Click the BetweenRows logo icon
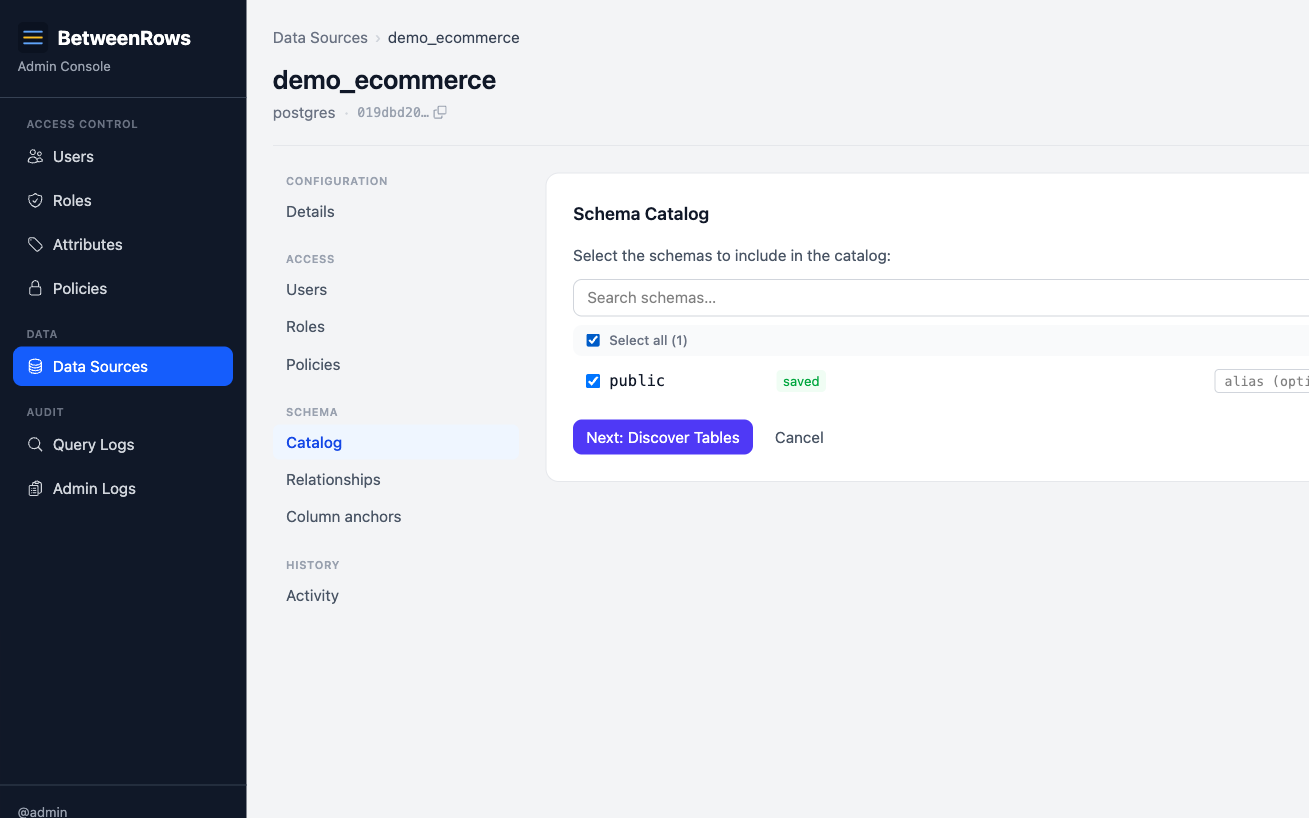 [33, 38]
